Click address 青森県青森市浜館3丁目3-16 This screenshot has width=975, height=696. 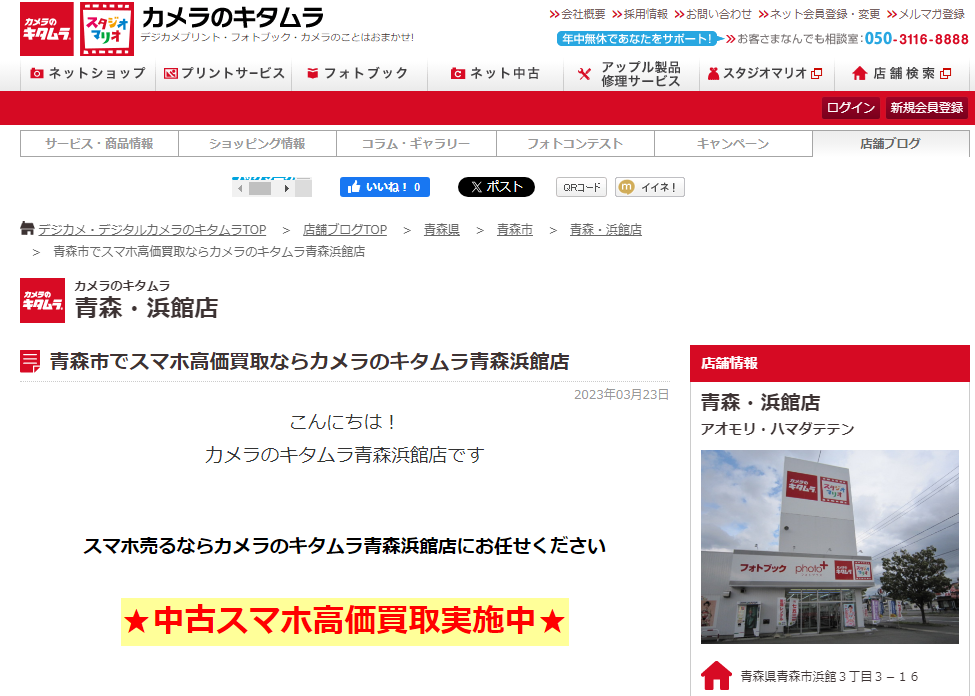pyautogui.click(x=829, y=676)
